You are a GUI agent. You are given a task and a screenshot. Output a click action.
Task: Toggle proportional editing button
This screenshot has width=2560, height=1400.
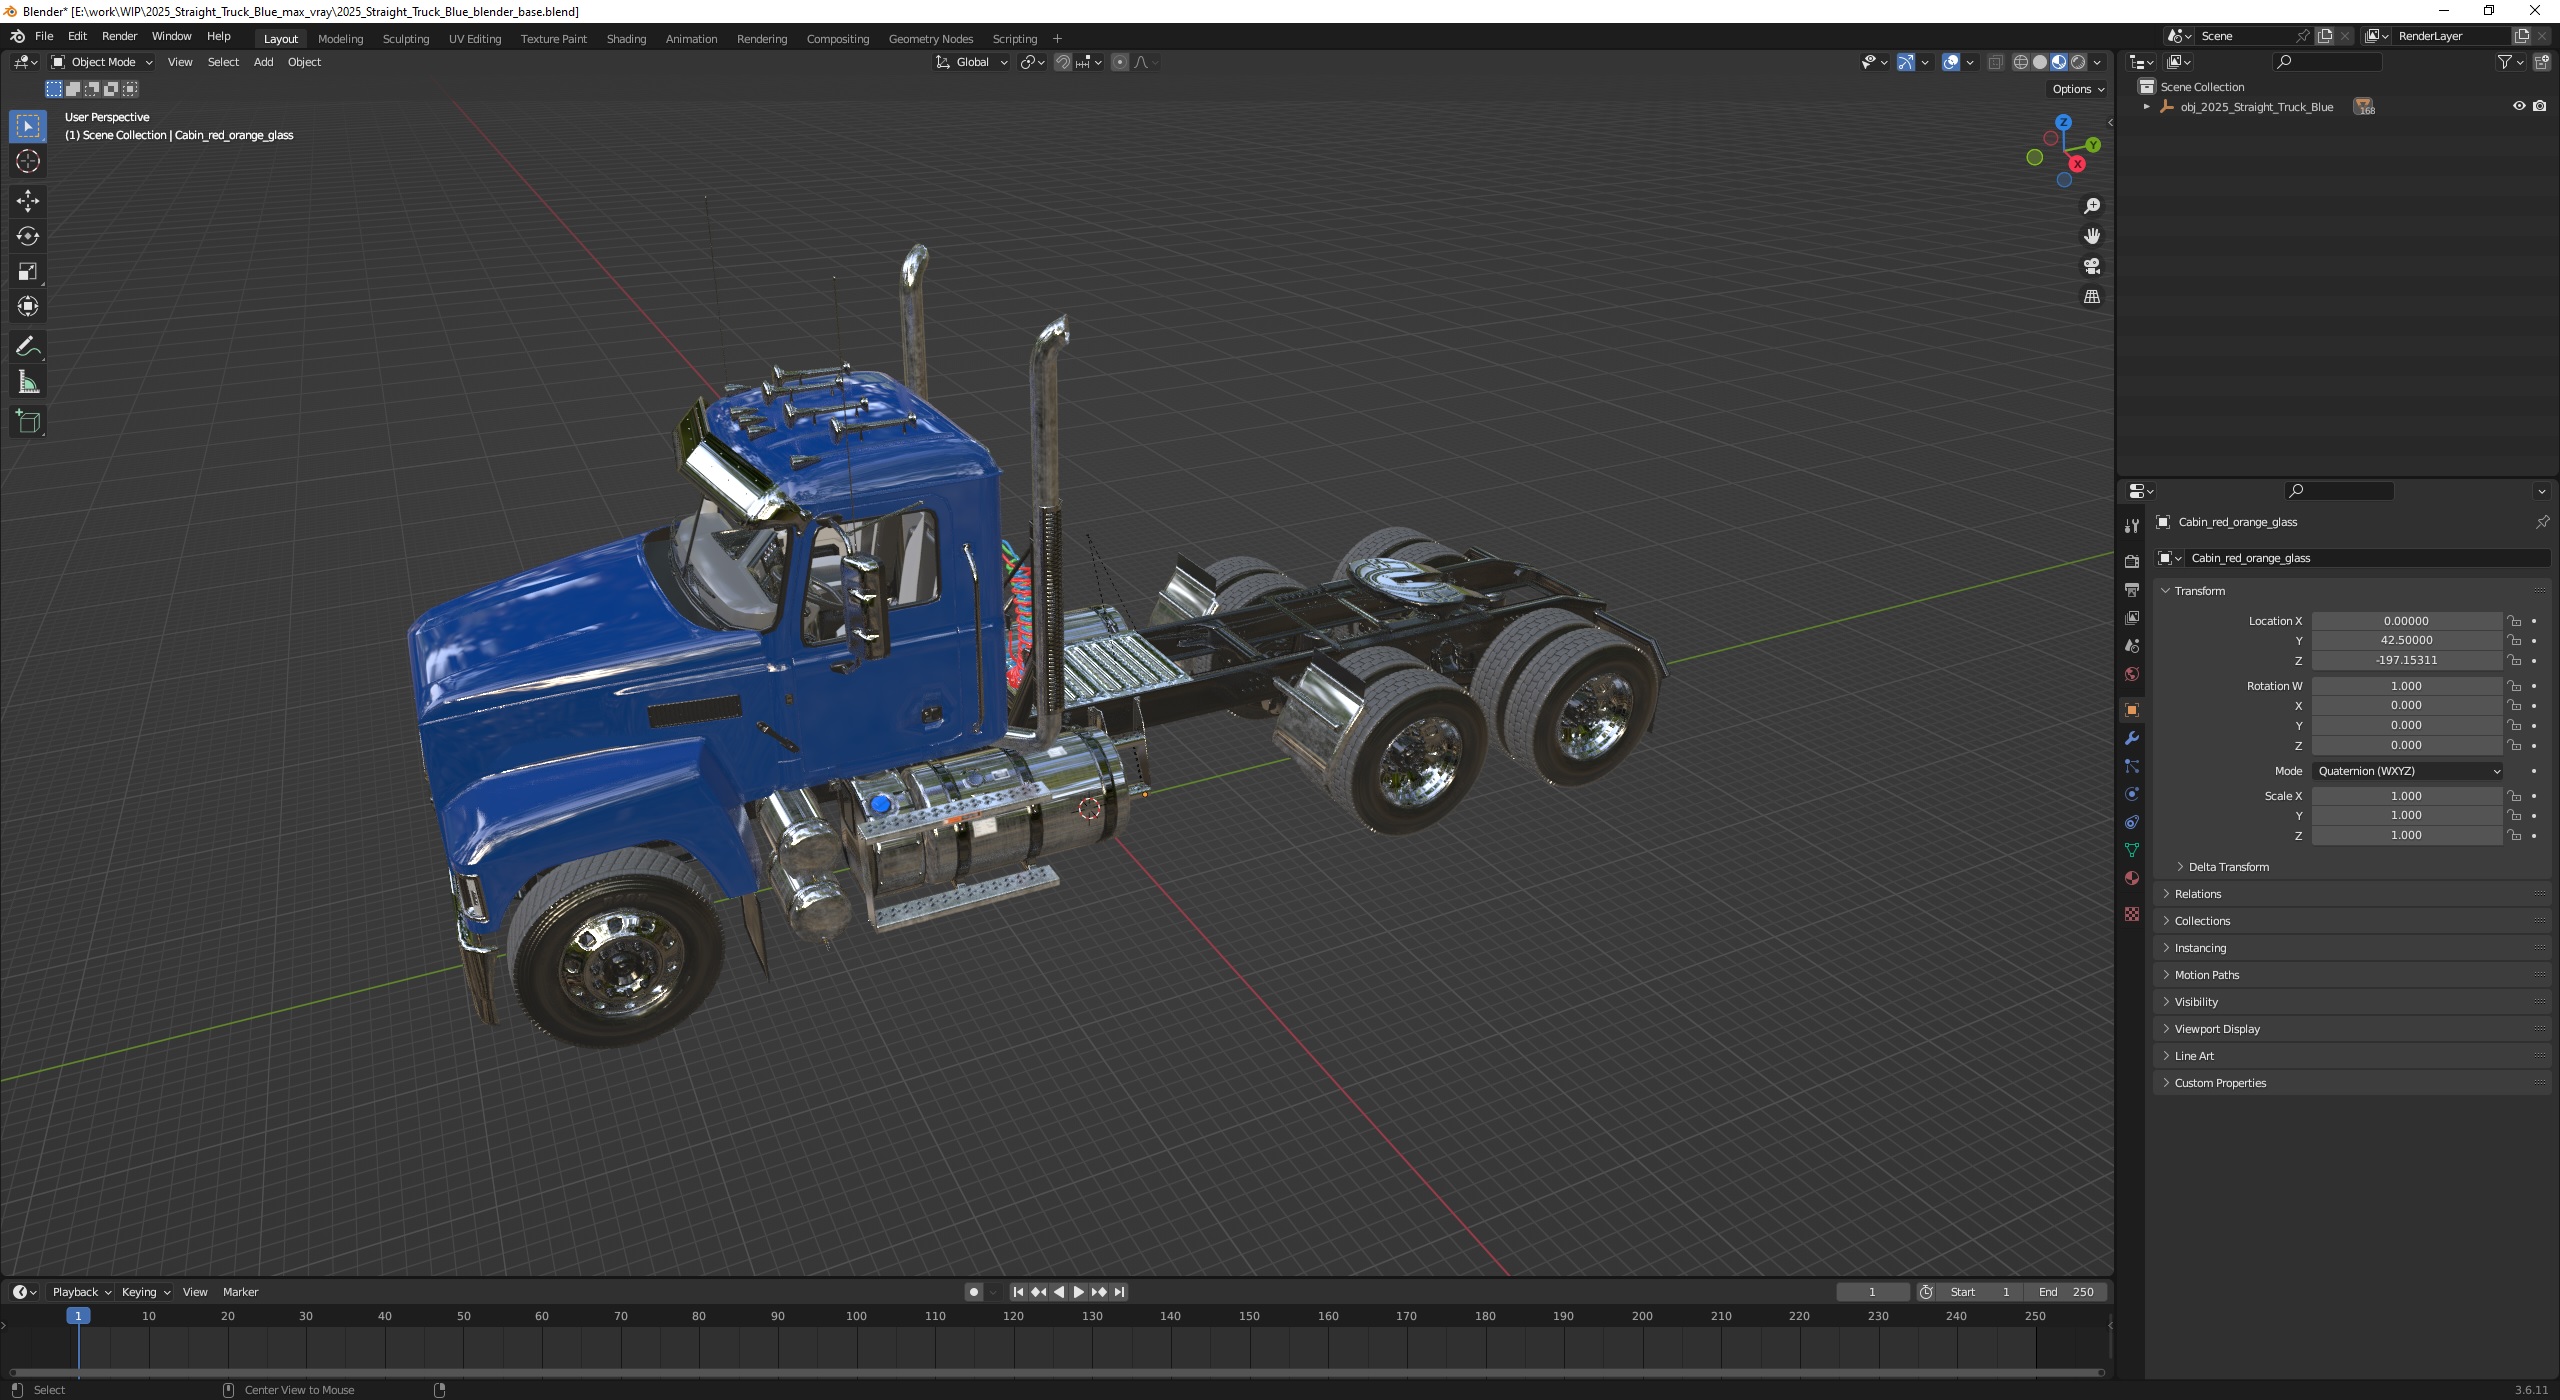pyautogui.click(x=1120, y=62)
